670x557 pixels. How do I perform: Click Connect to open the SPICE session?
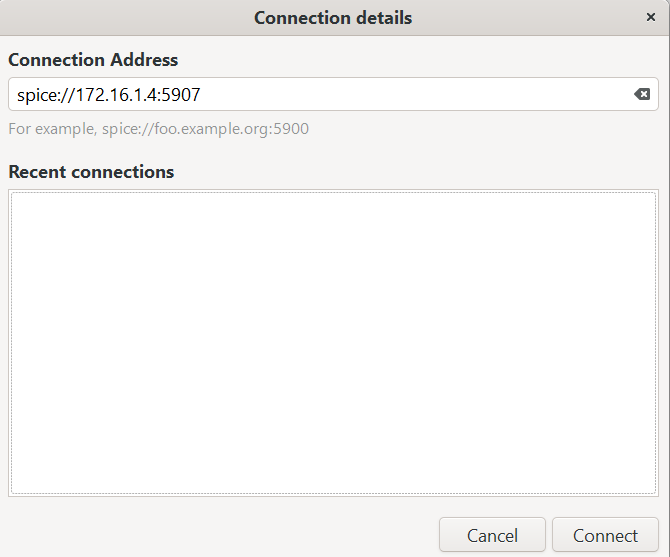pos(605,535)
